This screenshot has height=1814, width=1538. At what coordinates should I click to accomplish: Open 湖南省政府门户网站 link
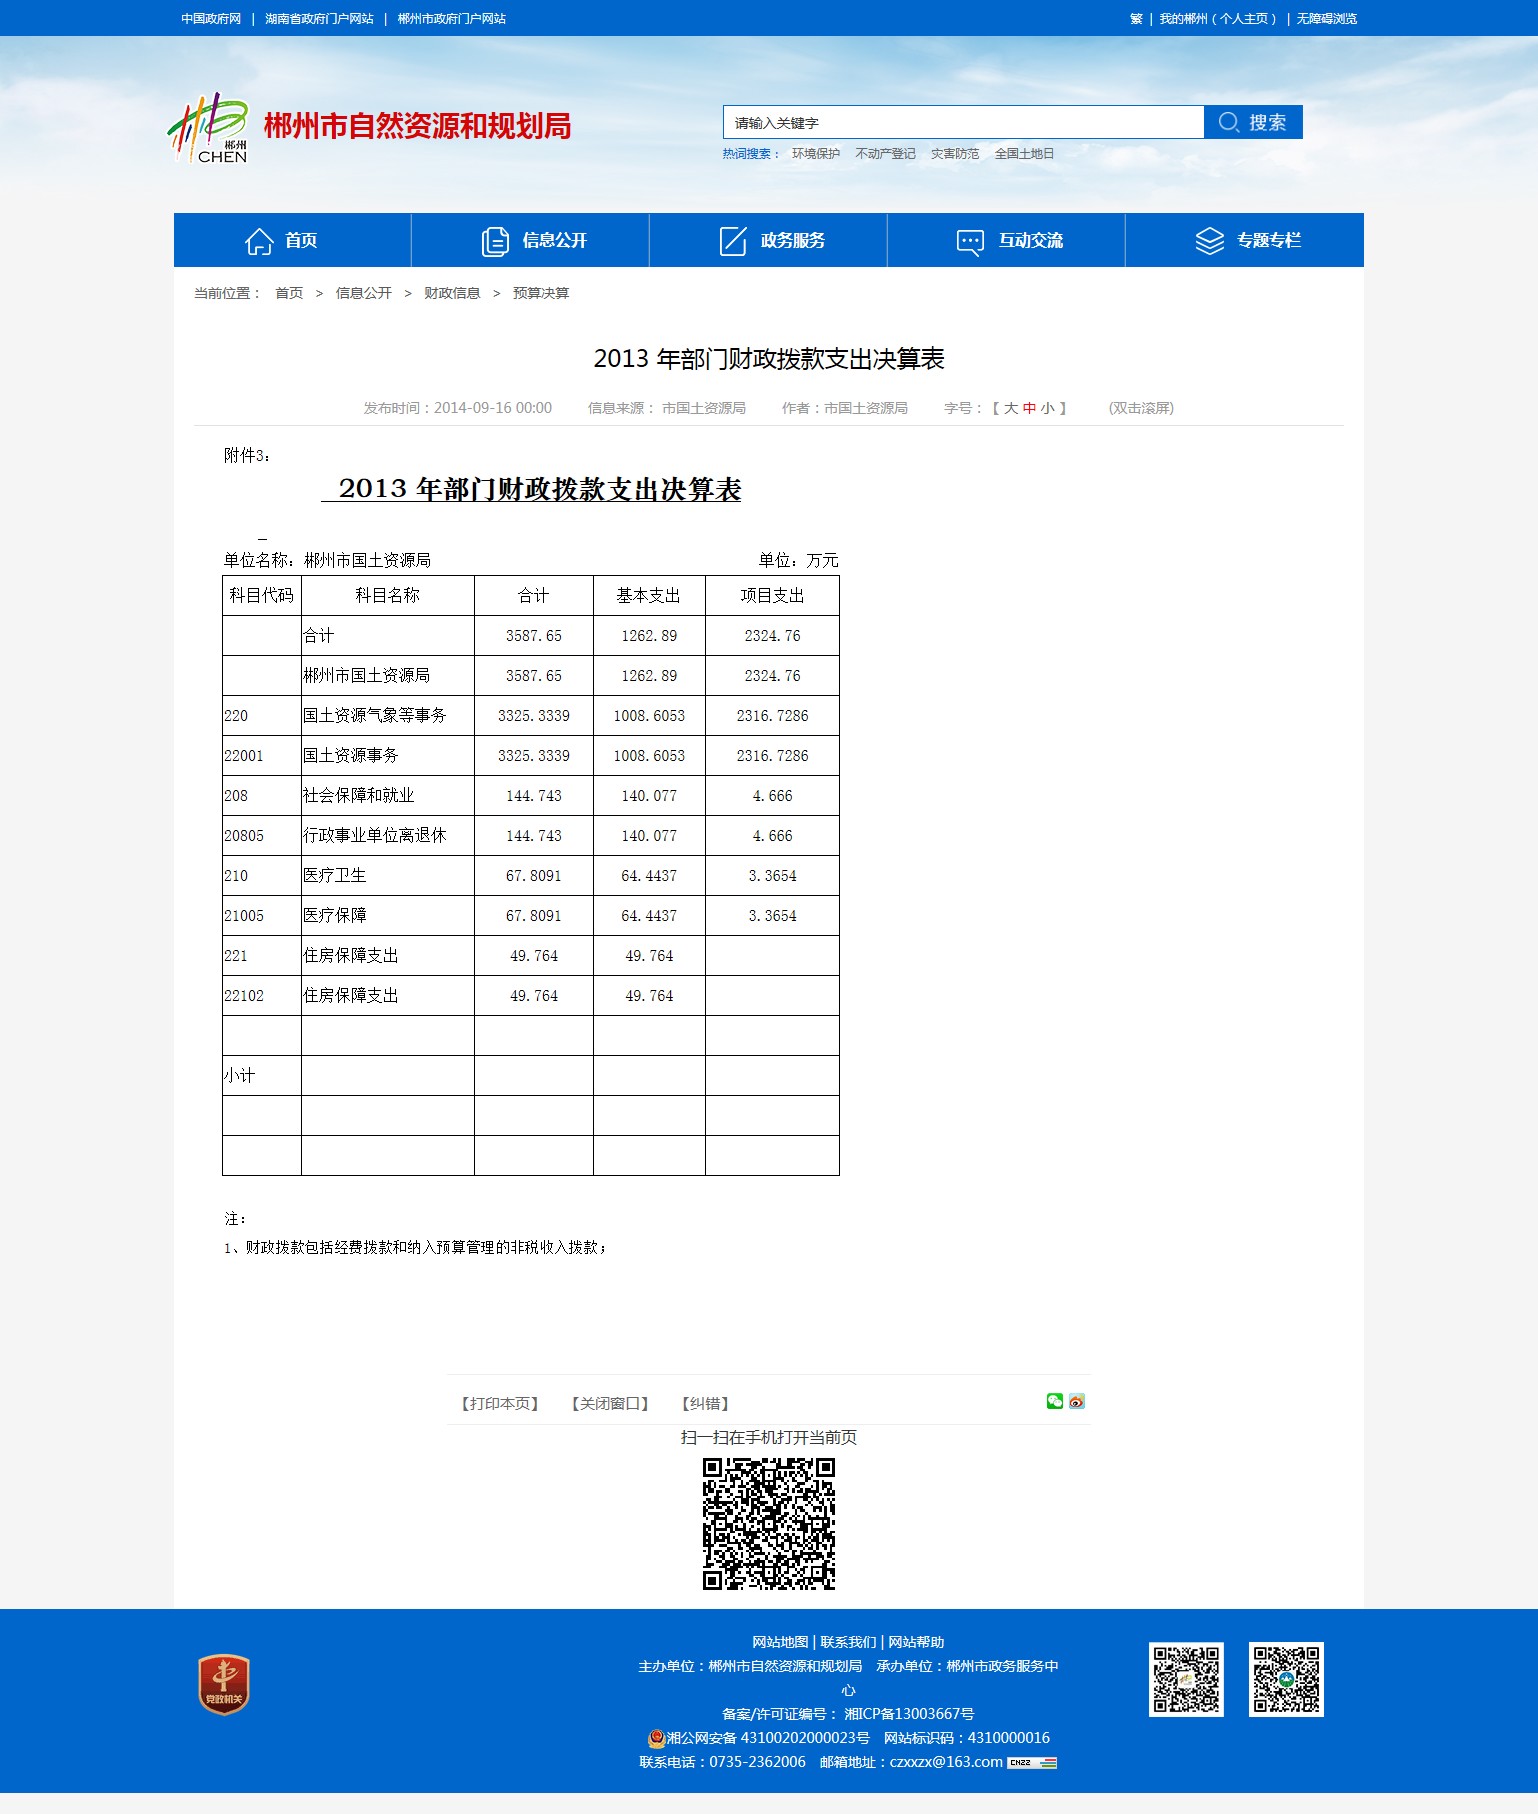[319, 19]
